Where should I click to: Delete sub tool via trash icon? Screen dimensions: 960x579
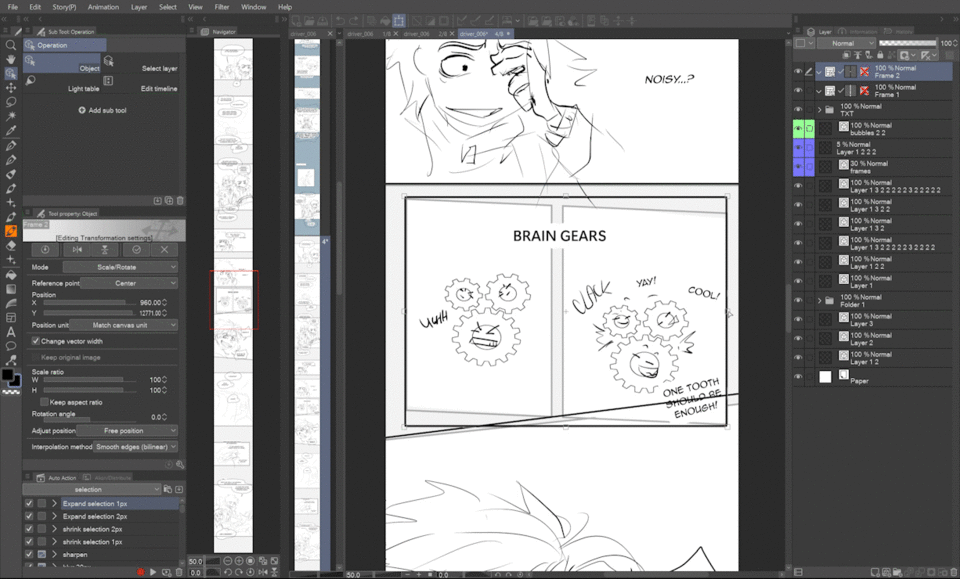pos(180,200)
